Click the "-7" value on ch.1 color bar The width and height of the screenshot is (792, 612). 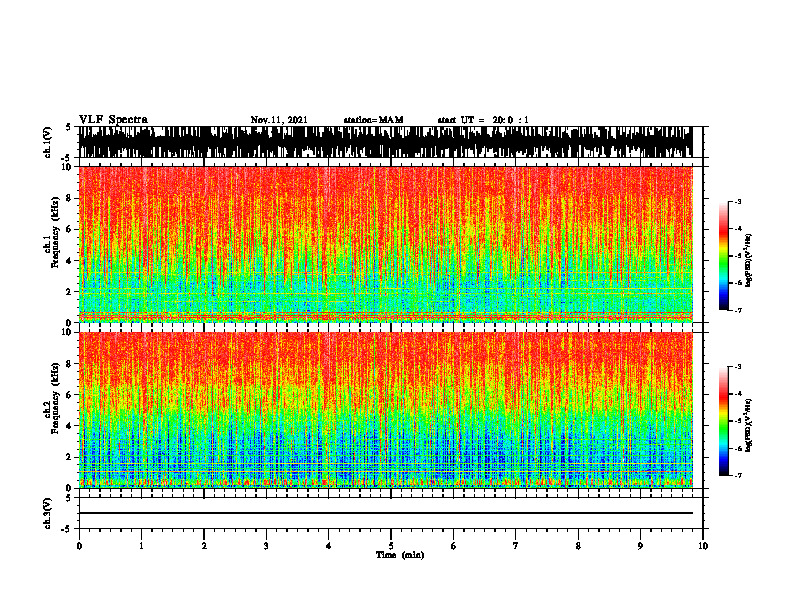[x=737, y=310]
